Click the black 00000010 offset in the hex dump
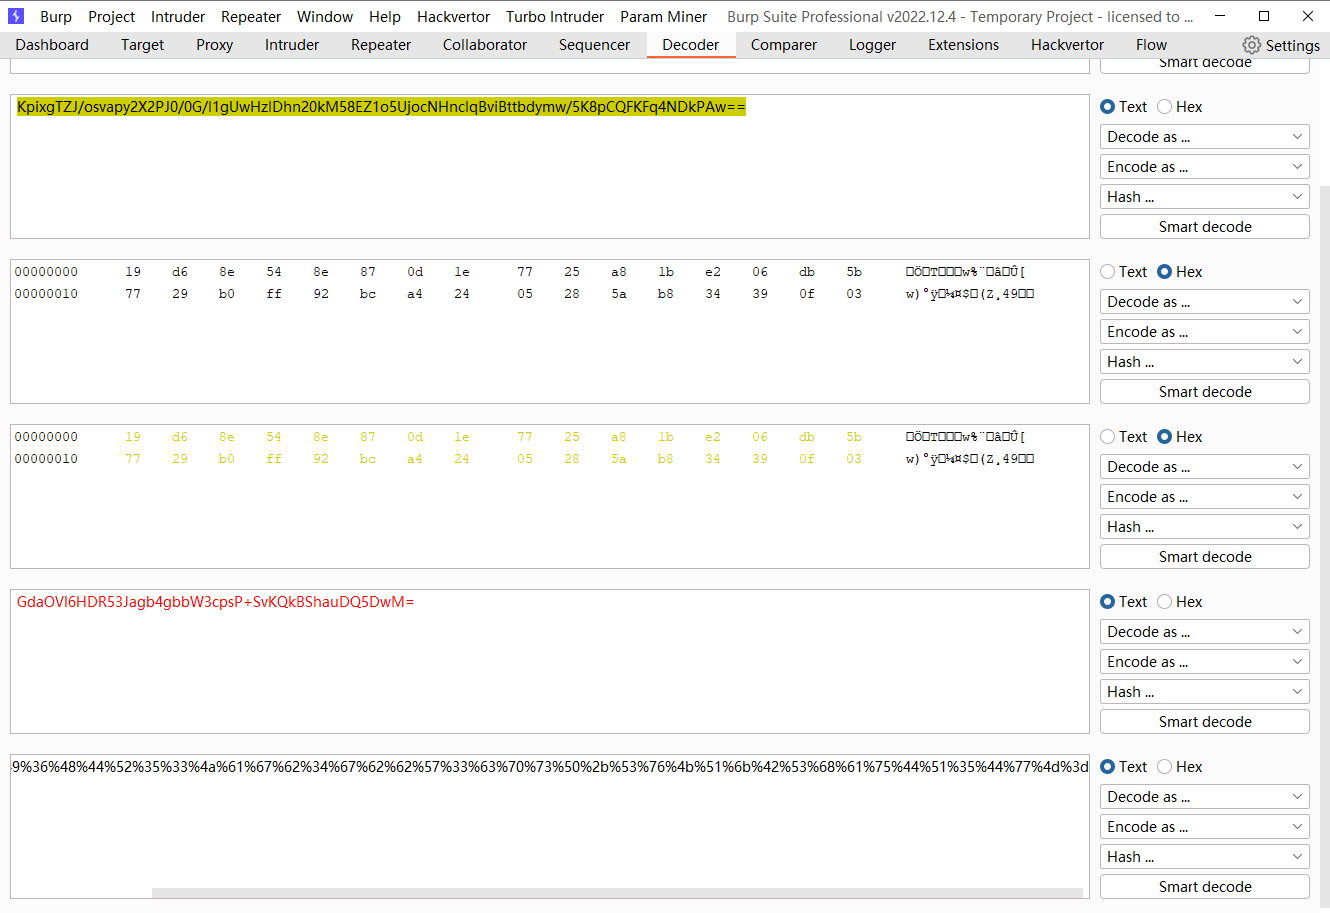1330x913 pixels. pyautogui.click(x=46, y=294)
